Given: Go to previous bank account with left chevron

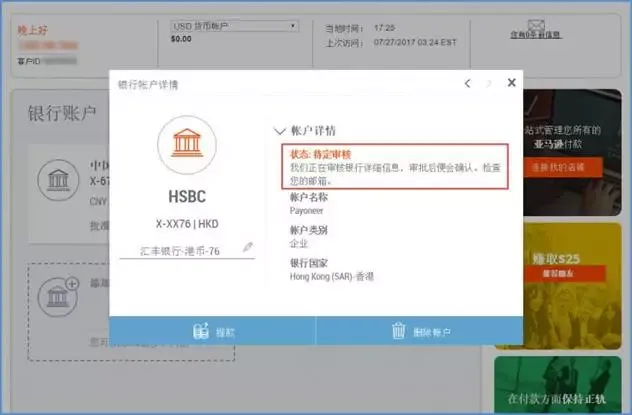Looking at the screenshot, I should coord(468,83).
